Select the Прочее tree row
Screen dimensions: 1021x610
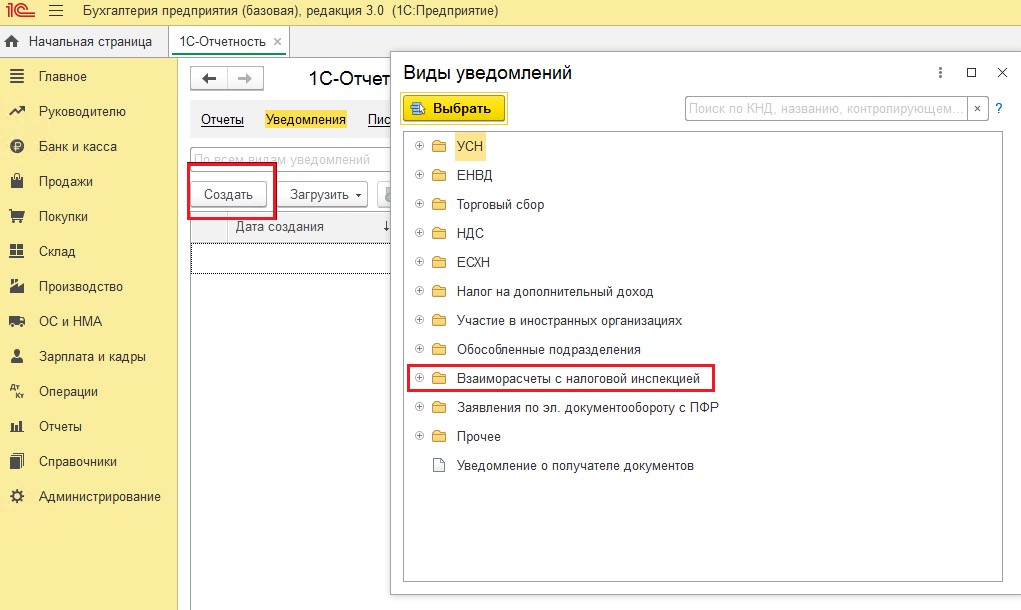click(703, 436)
